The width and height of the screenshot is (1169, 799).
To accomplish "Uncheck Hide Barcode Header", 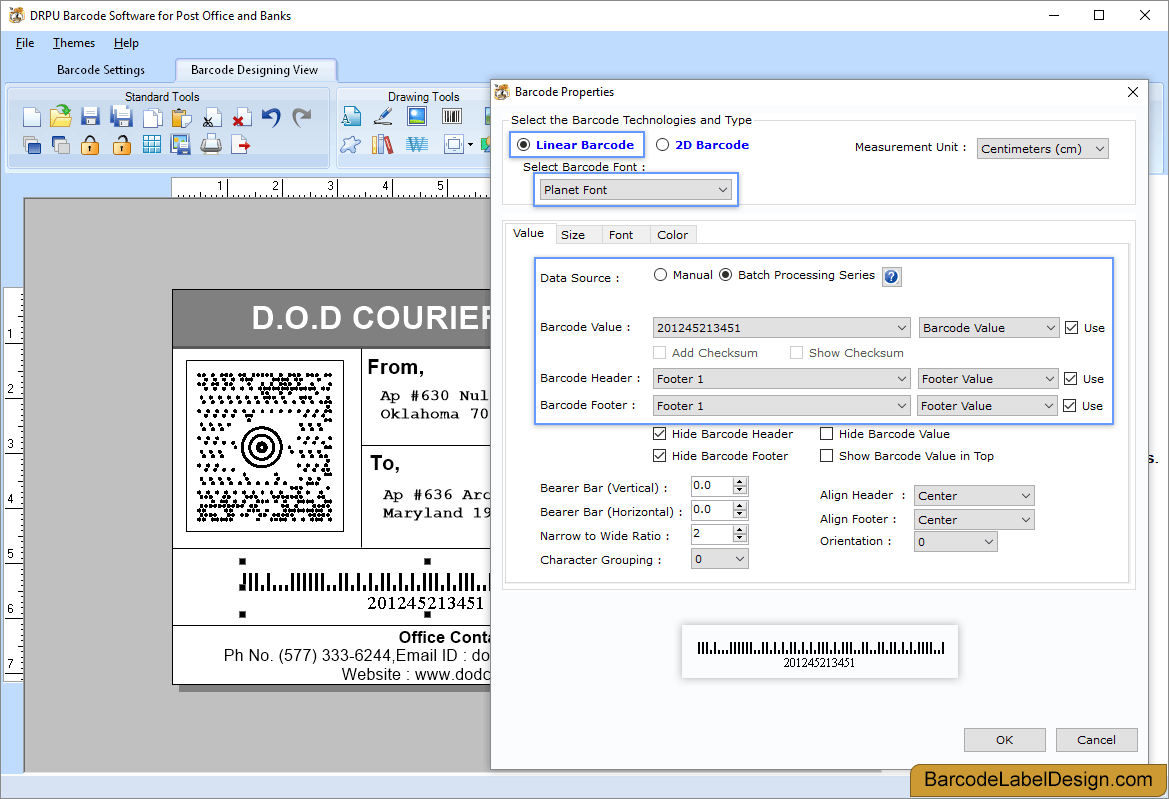I will point(659,434).
